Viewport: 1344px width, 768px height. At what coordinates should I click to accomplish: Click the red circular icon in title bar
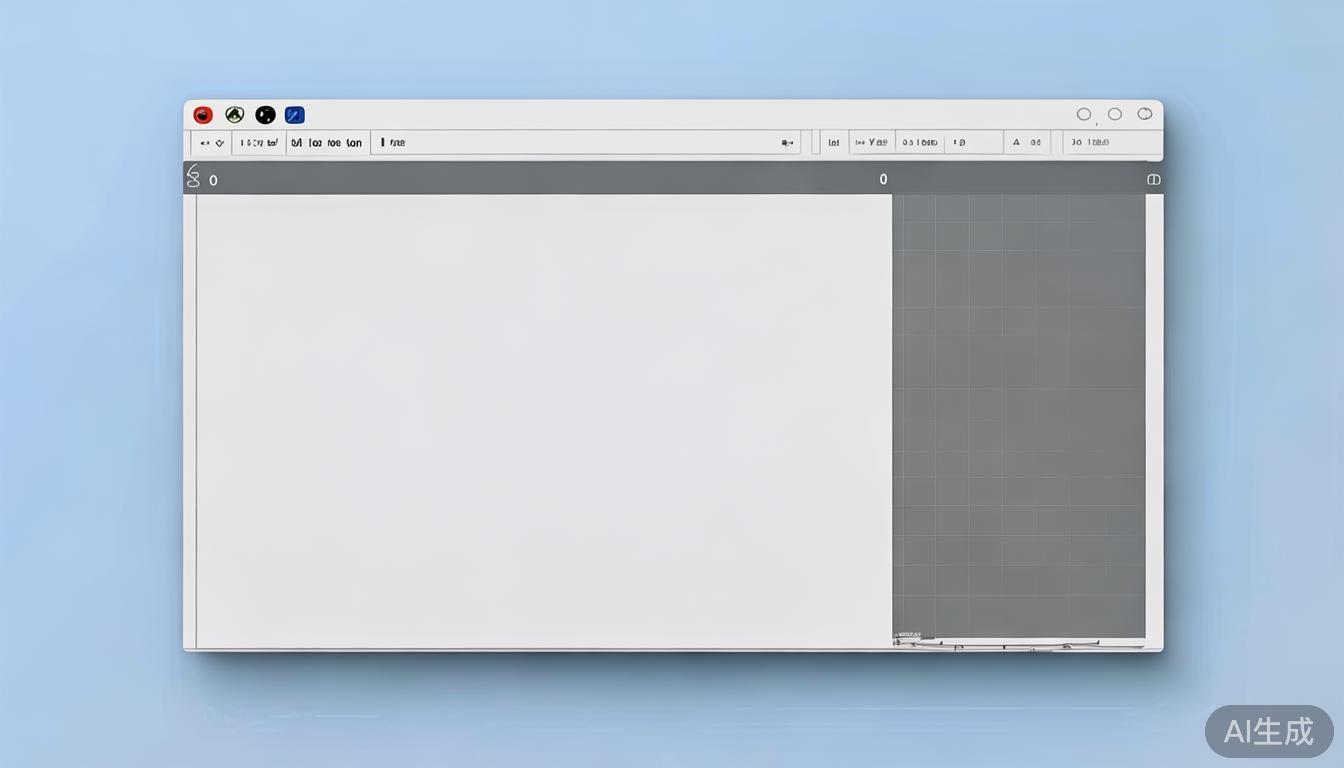point(203,115)
